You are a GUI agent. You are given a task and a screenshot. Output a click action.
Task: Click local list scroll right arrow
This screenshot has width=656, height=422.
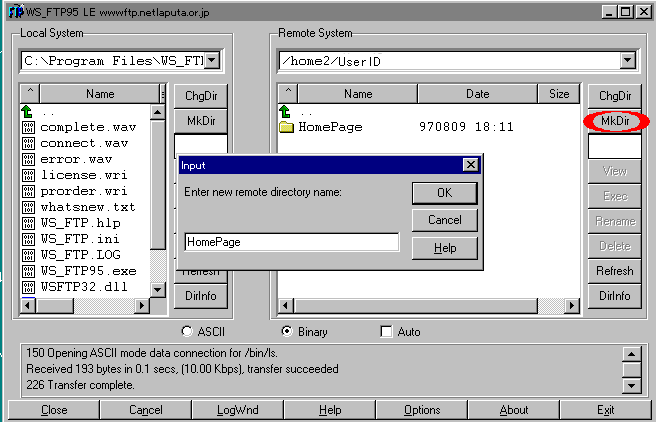(142, 306)
